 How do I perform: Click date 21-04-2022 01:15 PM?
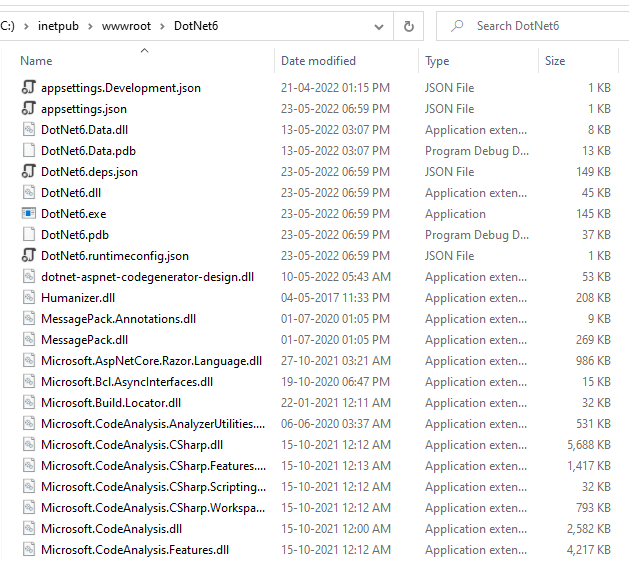point(335,88)
